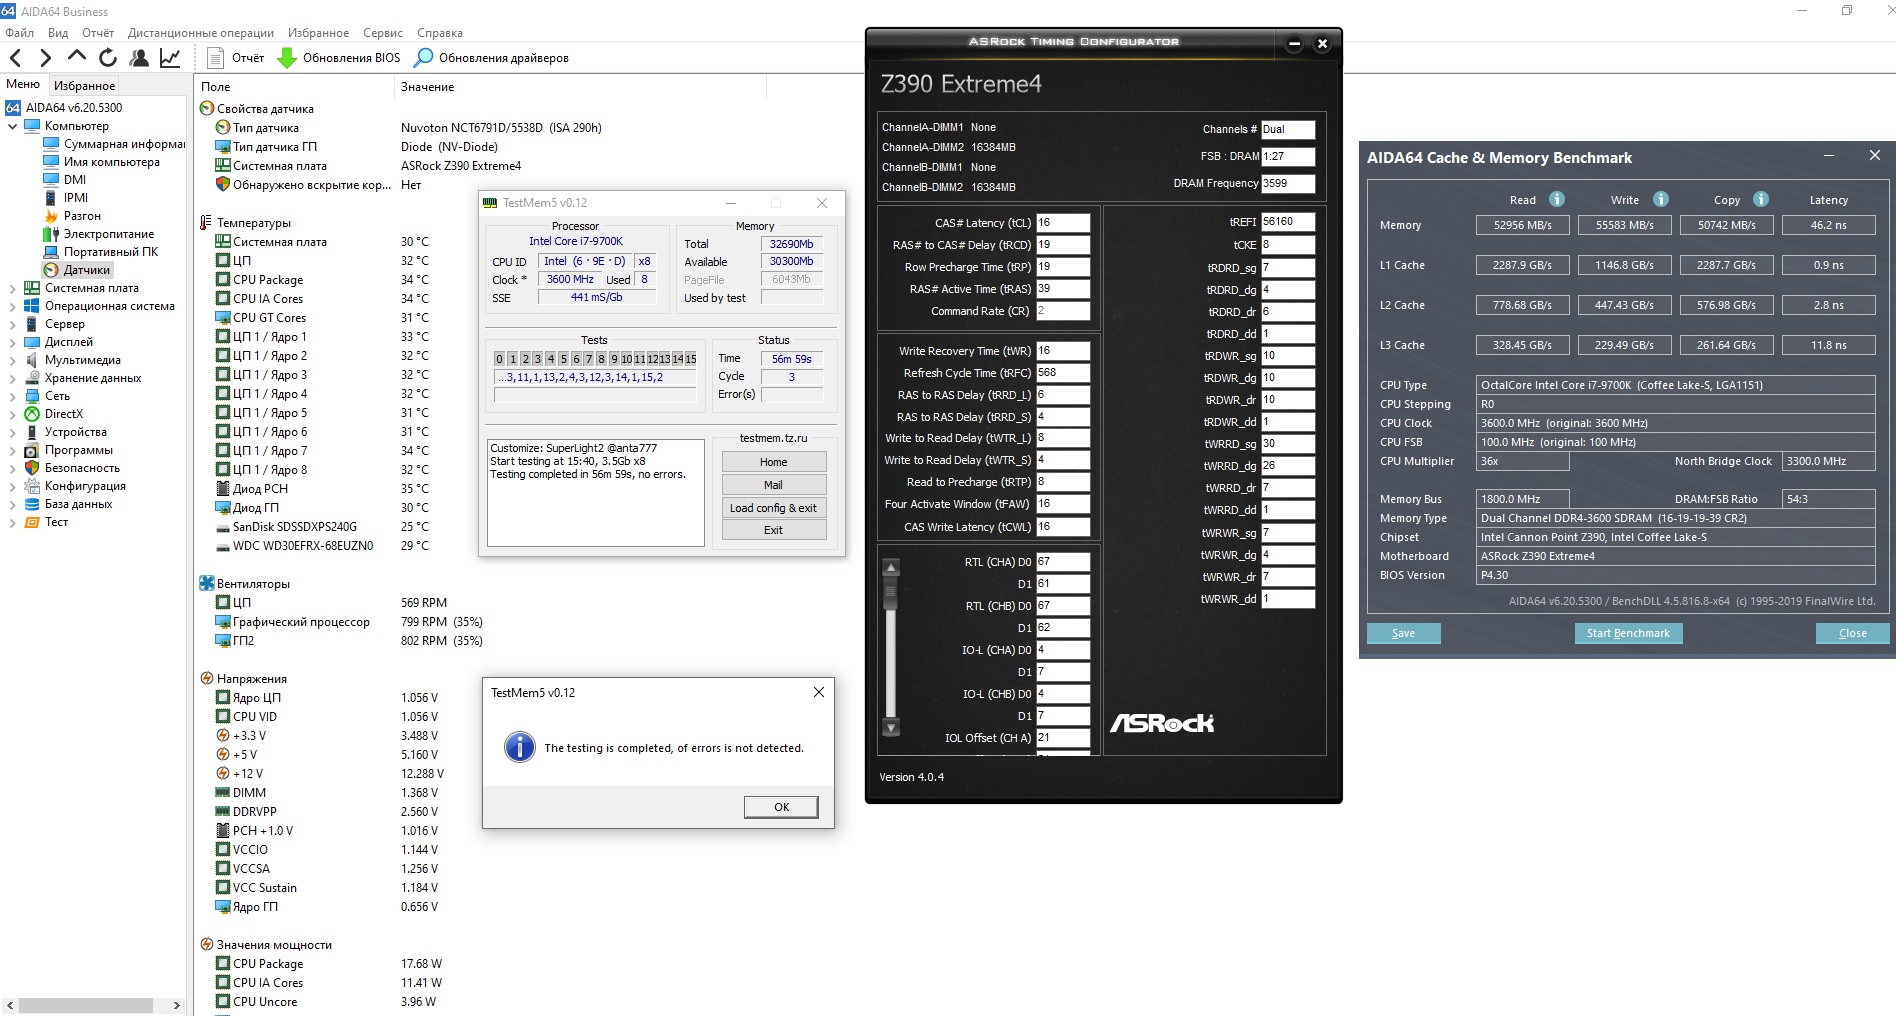Screen dimensions: 1896x1016
Task: Switch to the Меню sidebar tab
Action: tap(23, 84)
